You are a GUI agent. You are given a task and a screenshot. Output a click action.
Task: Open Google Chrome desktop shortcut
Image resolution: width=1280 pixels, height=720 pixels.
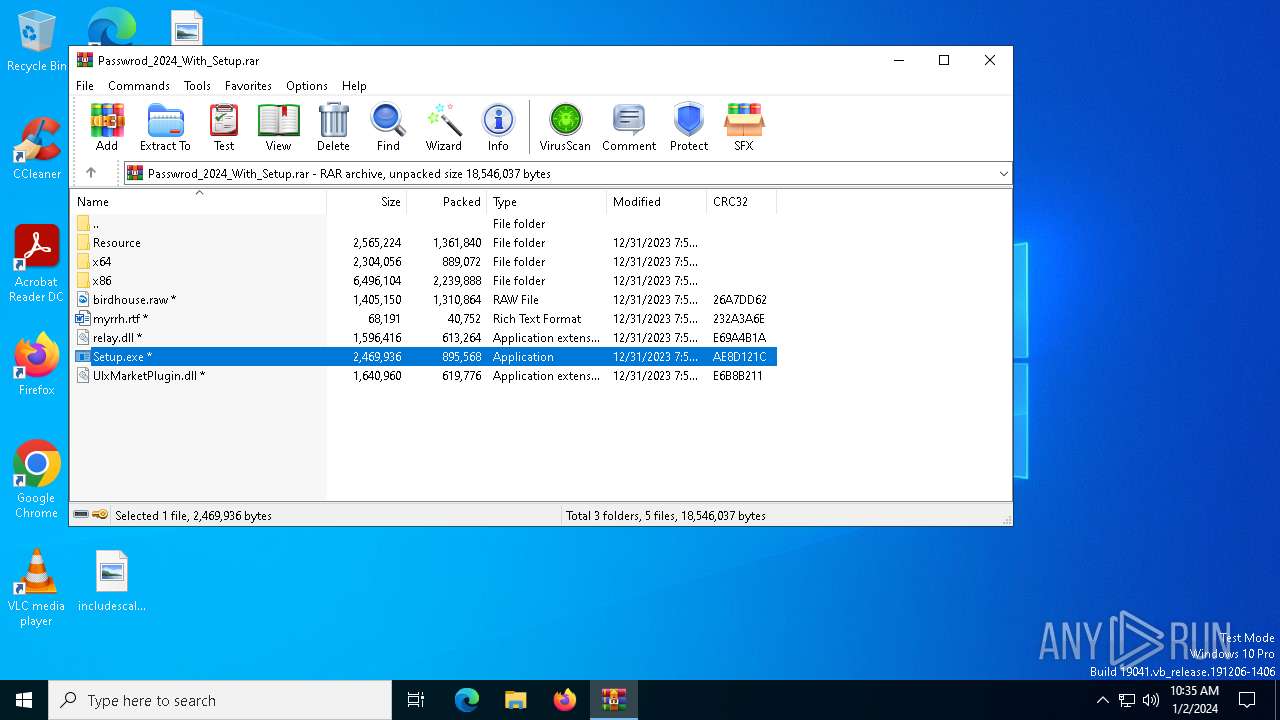[37, 479]
